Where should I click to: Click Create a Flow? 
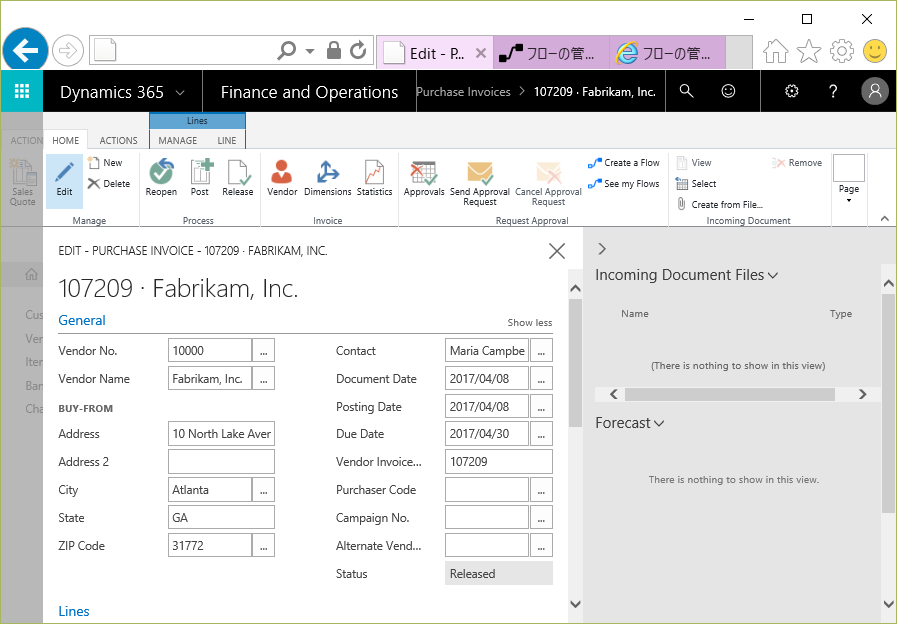pos(624,163)
